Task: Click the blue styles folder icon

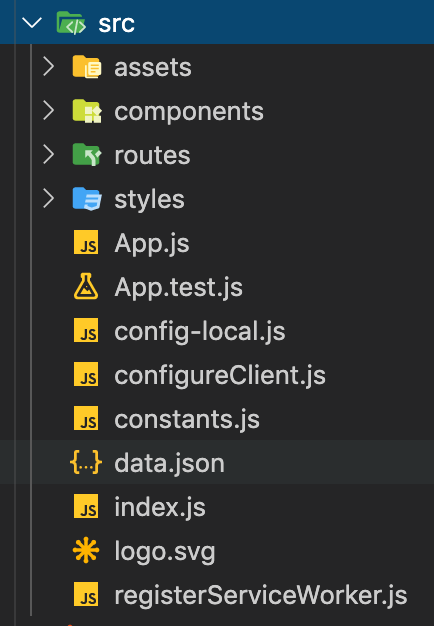Action: (x=87, y=198)
